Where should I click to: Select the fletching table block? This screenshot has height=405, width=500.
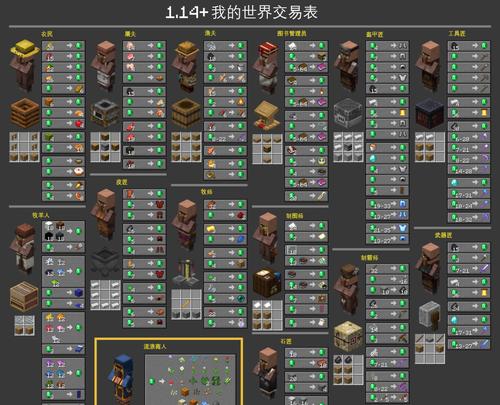(348, 336)
